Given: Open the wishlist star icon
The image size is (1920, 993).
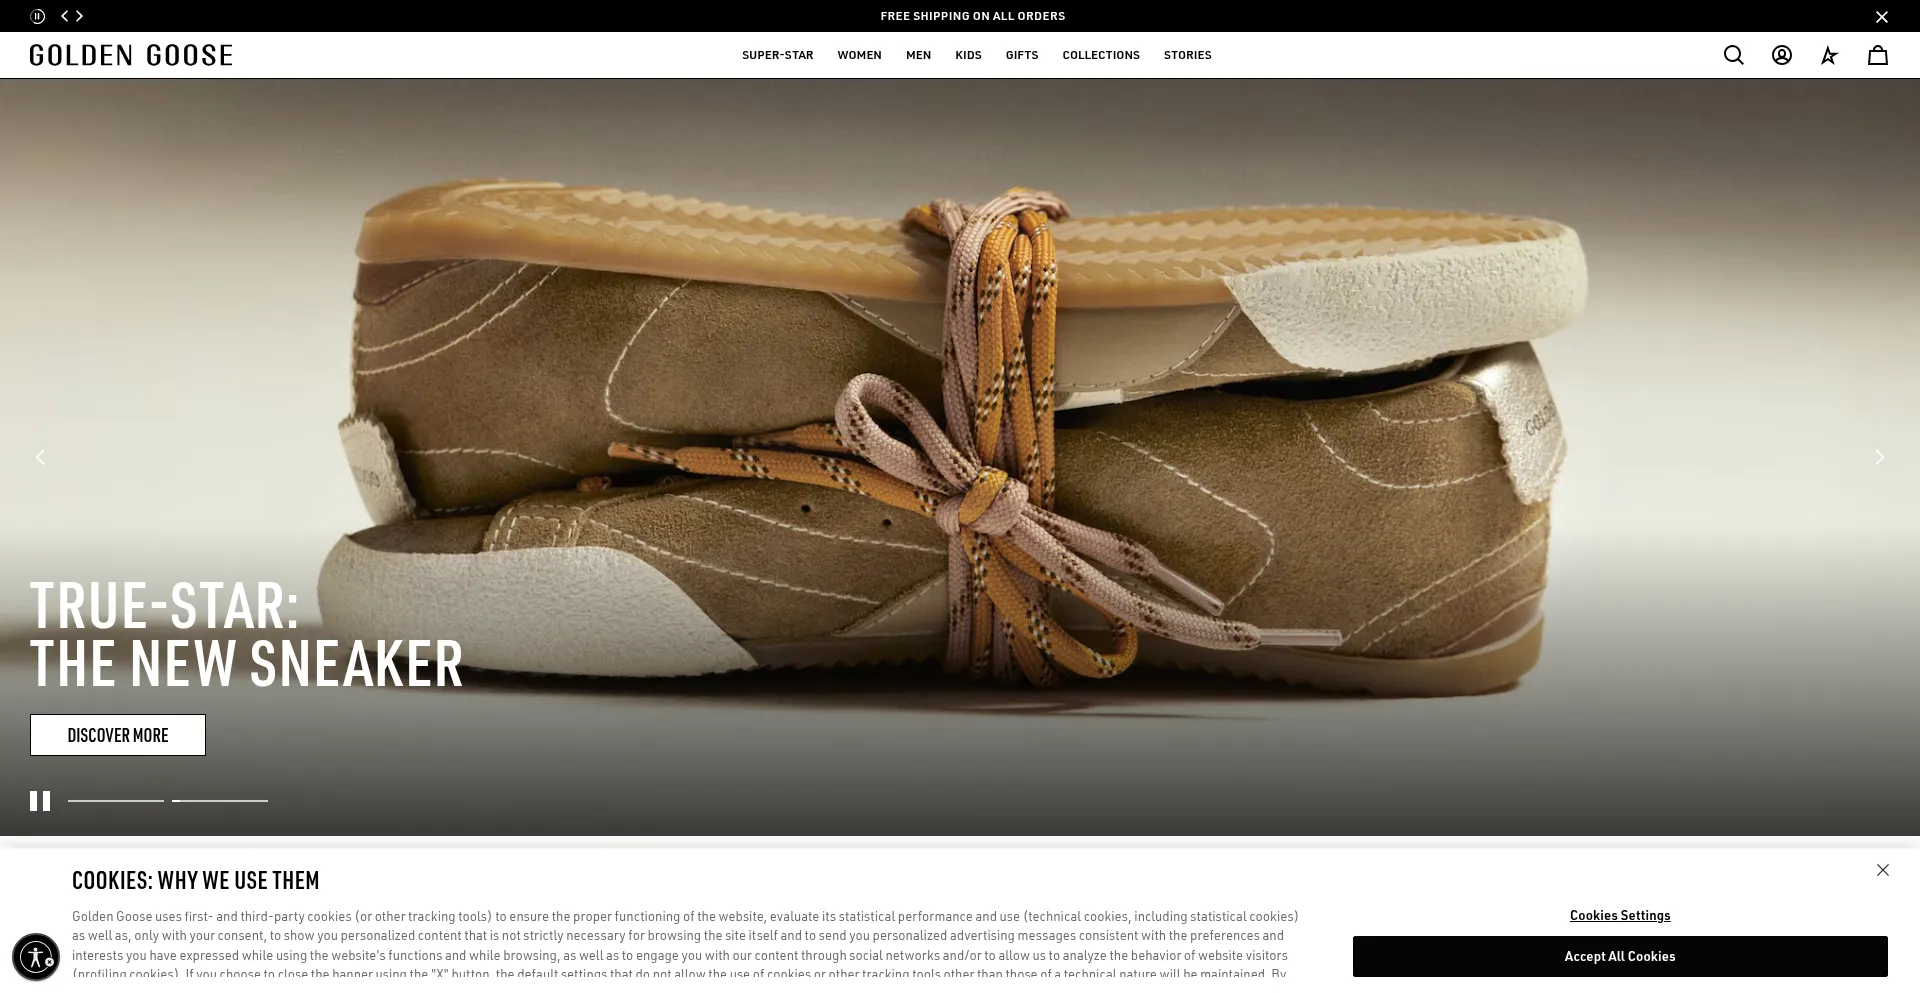Looking at the screenshot, I should pyautogui.click(x=1829, y=55).
